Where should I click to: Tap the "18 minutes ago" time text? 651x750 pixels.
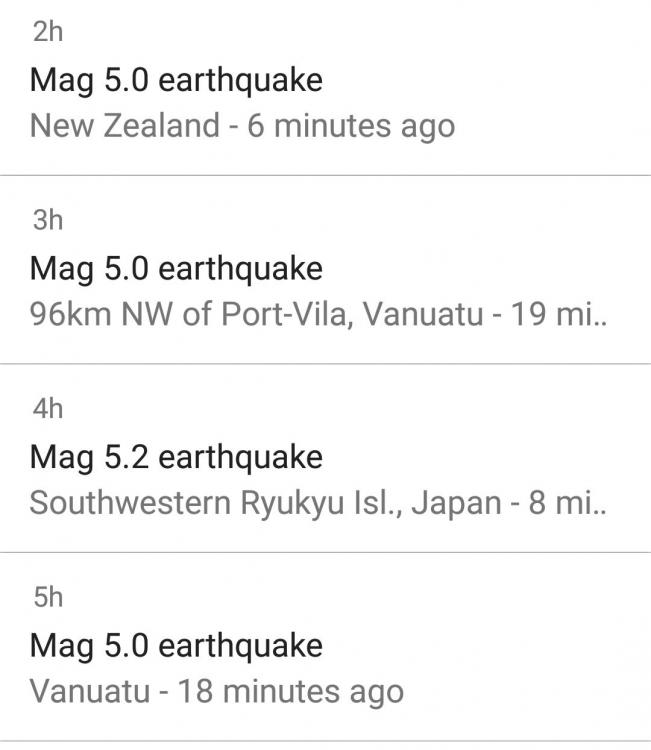click(x=290, y=691)
